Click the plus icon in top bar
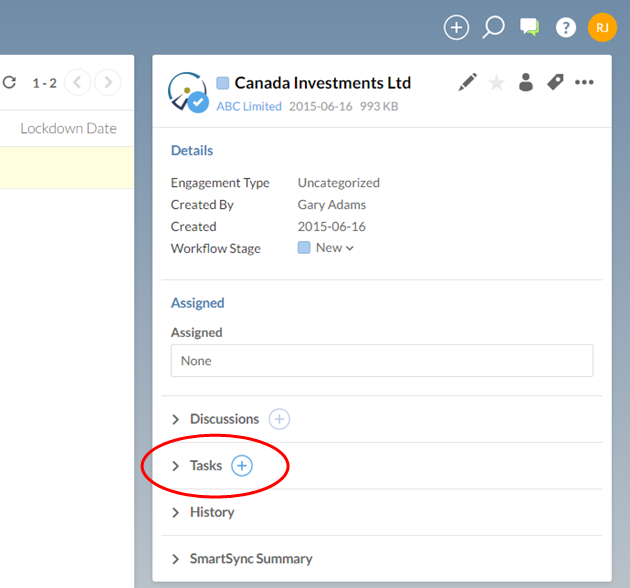This screenshot has width=630, height=588. [x=456, y=28]
